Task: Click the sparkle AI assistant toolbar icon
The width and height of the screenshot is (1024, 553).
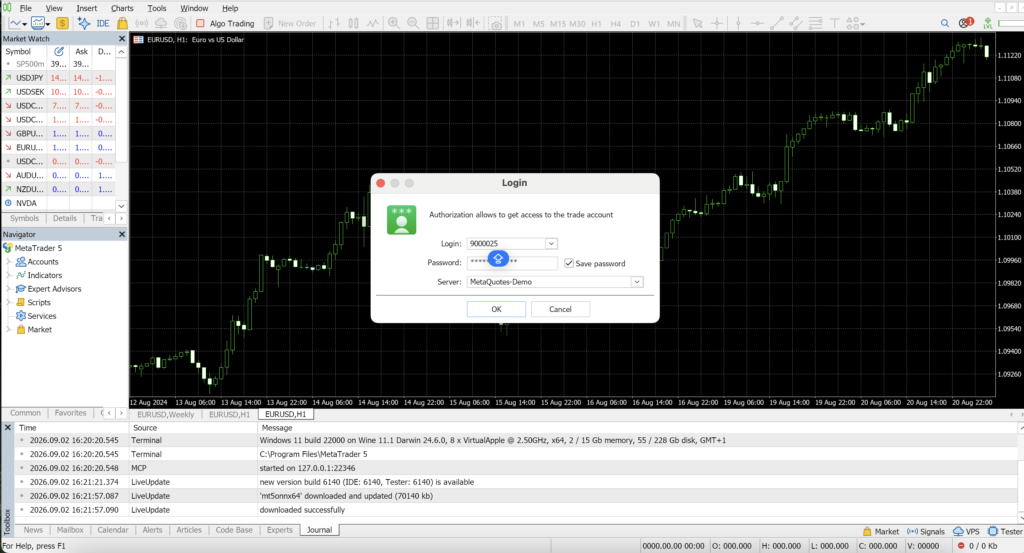Action: pyautogui.click(x=84, y=24)
